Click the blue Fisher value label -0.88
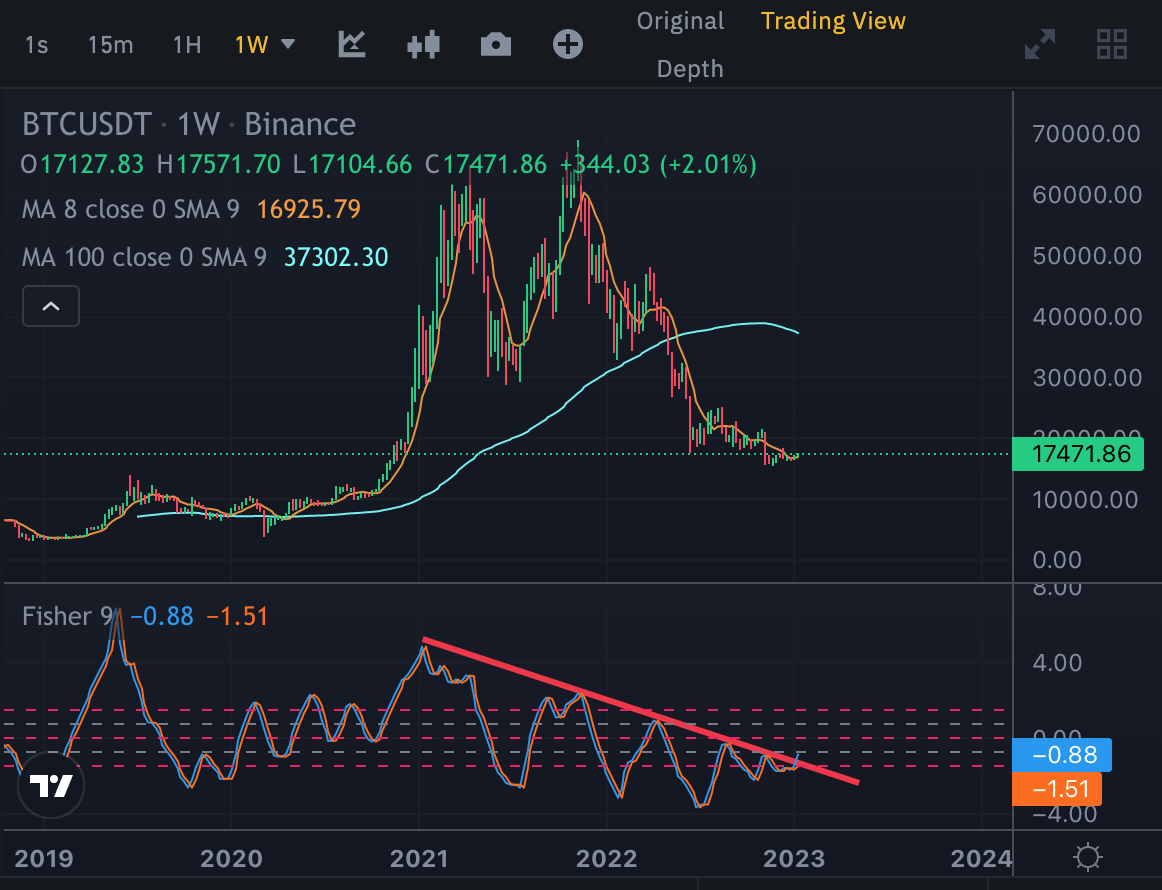The height and width of the screenshot is (890, 1162). click(x=1062, y=755)
